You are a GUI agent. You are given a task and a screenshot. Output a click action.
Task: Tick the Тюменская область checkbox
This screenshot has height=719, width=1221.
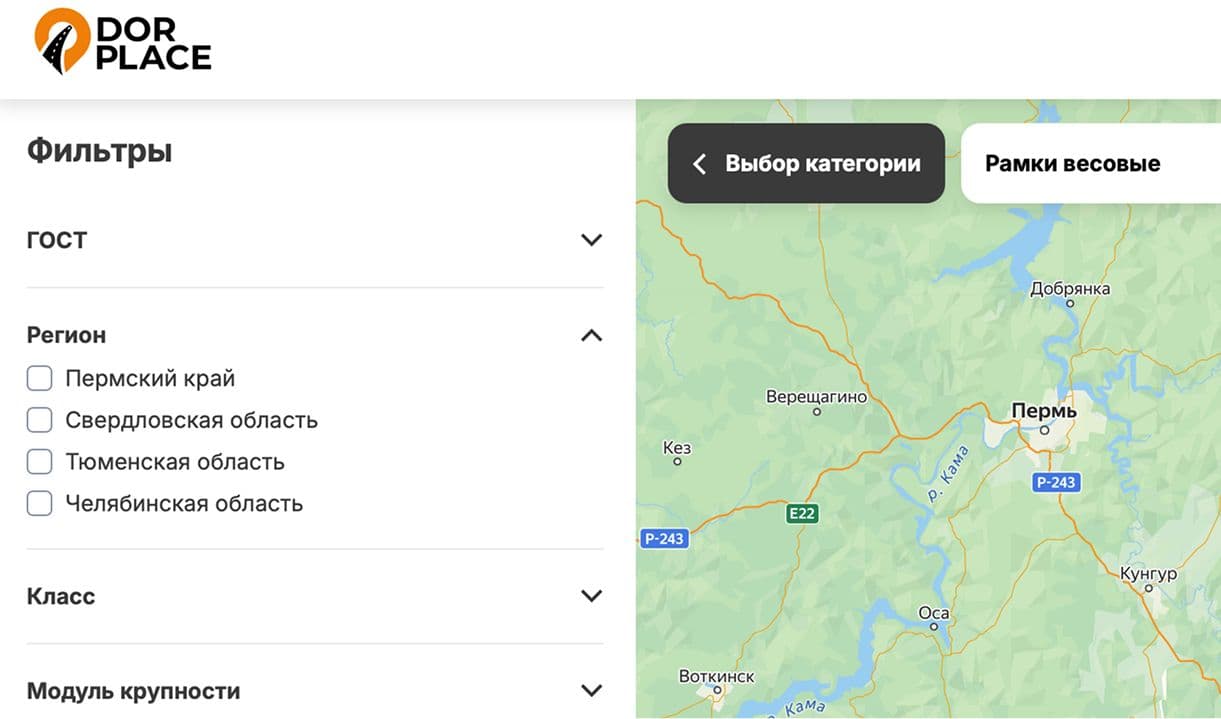coord(40,462)
